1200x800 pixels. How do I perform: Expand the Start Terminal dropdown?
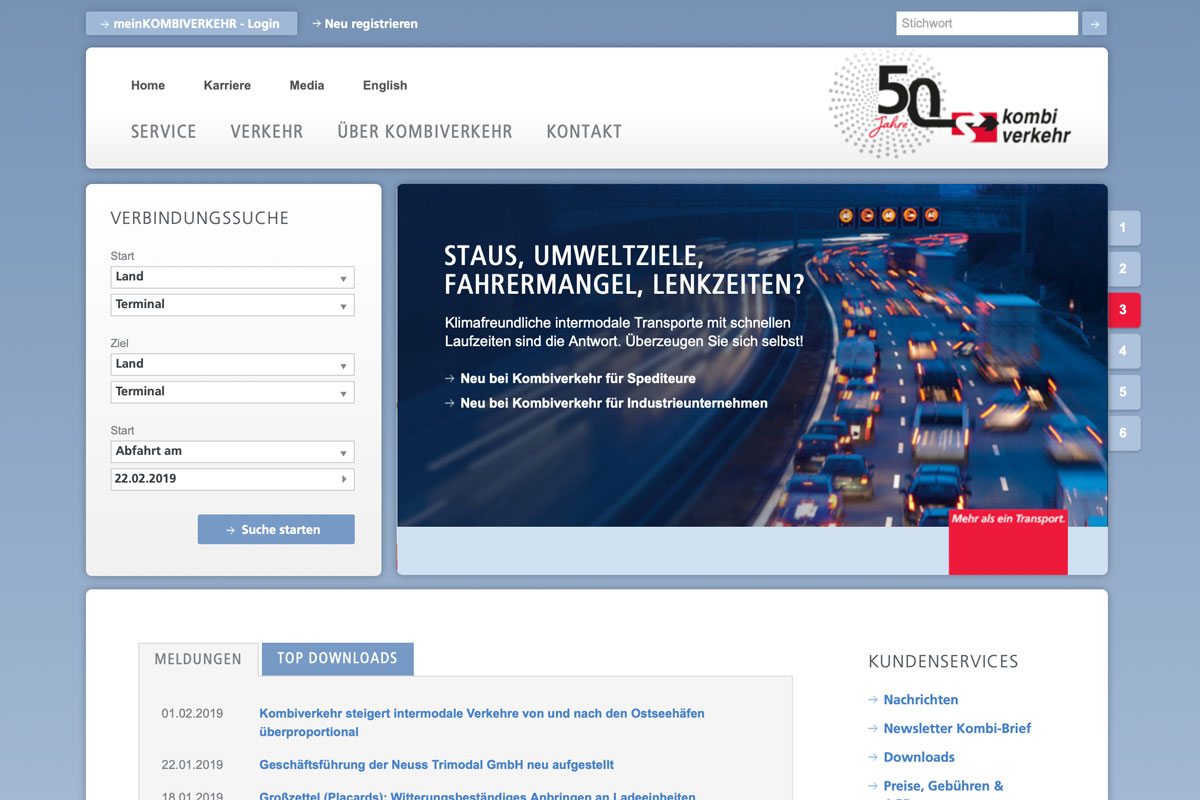[232, 305]
